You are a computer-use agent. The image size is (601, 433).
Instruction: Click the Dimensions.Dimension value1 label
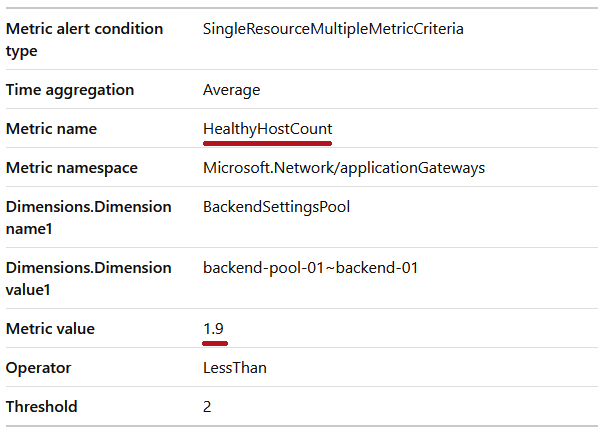point(89,279)
